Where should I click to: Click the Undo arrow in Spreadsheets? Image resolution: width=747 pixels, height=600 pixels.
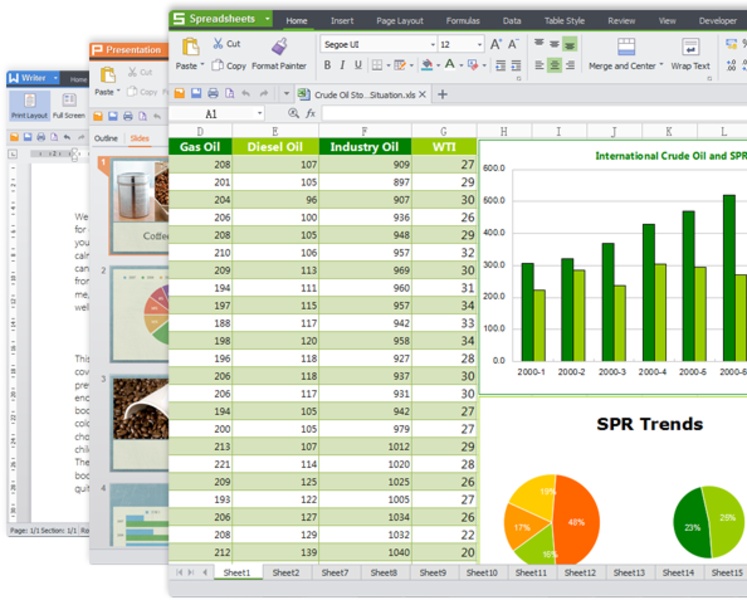[x=246, y=93]
